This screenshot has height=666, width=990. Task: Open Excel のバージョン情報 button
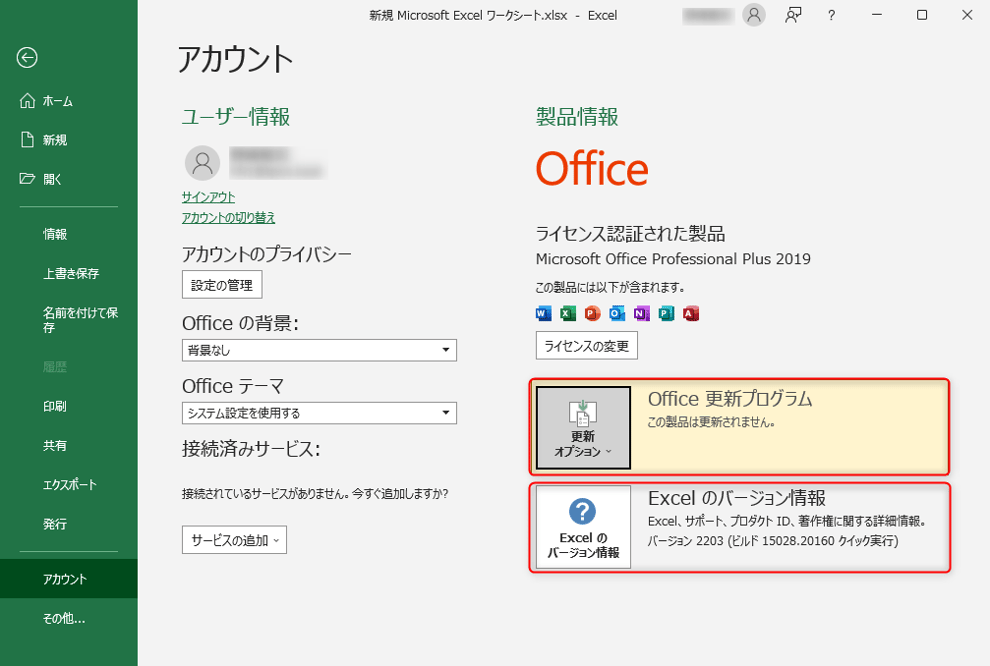coord(583,527)
